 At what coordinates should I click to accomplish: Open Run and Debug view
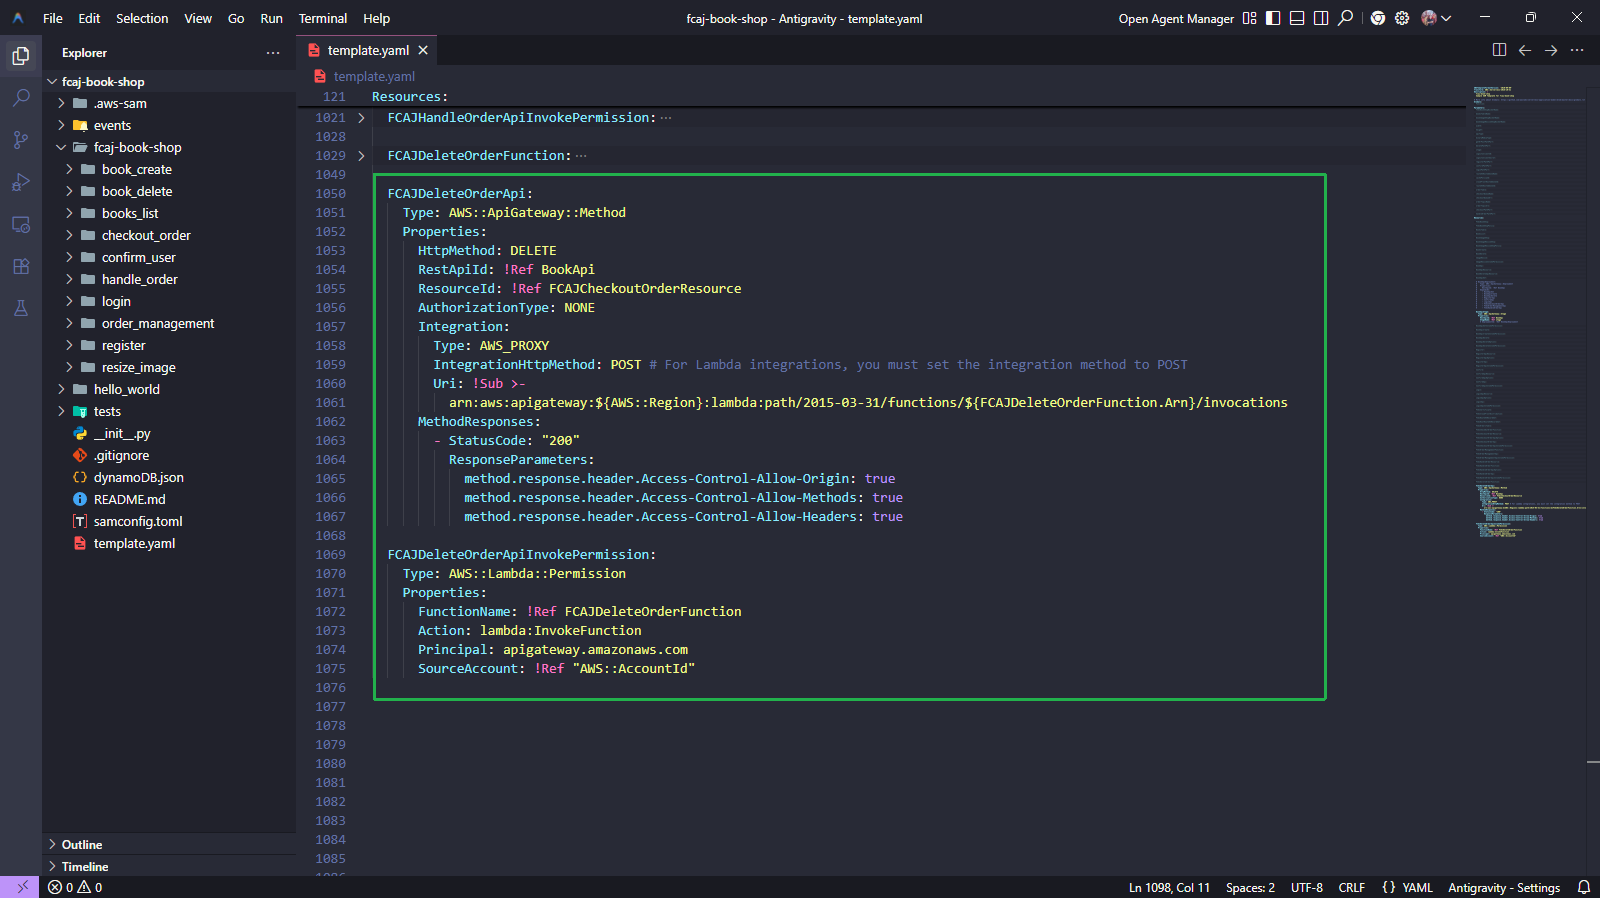point(20,182)
